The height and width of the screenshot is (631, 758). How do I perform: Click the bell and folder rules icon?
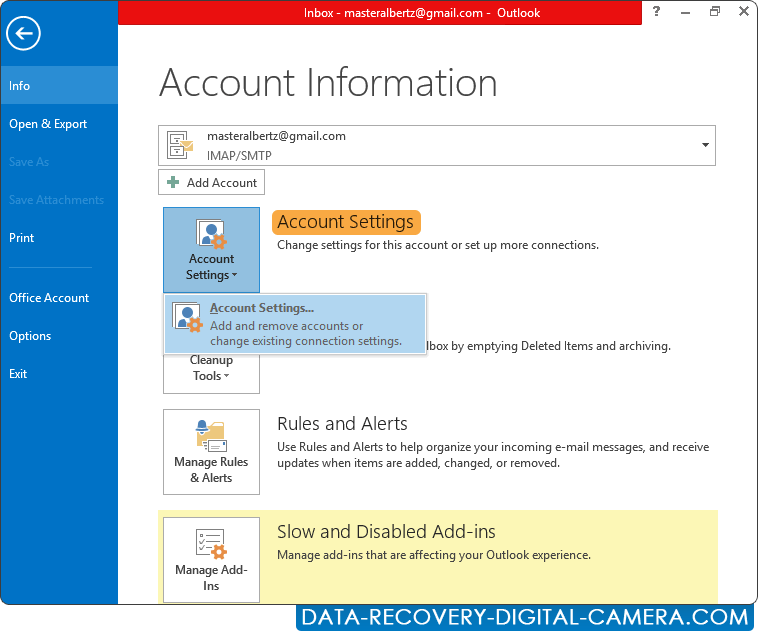coord(211,436)
